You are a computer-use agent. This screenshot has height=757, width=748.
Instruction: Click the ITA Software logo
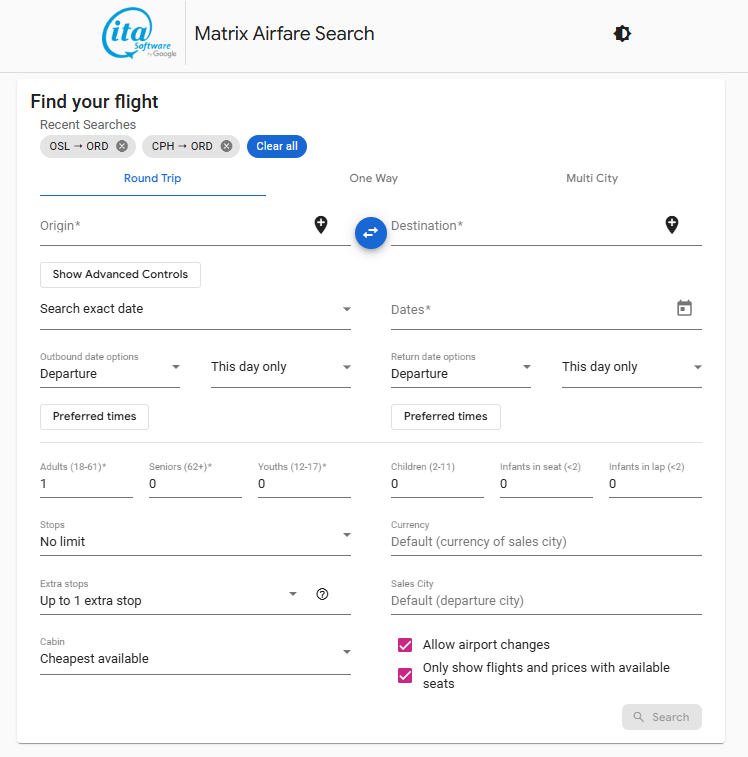(139, 33)
